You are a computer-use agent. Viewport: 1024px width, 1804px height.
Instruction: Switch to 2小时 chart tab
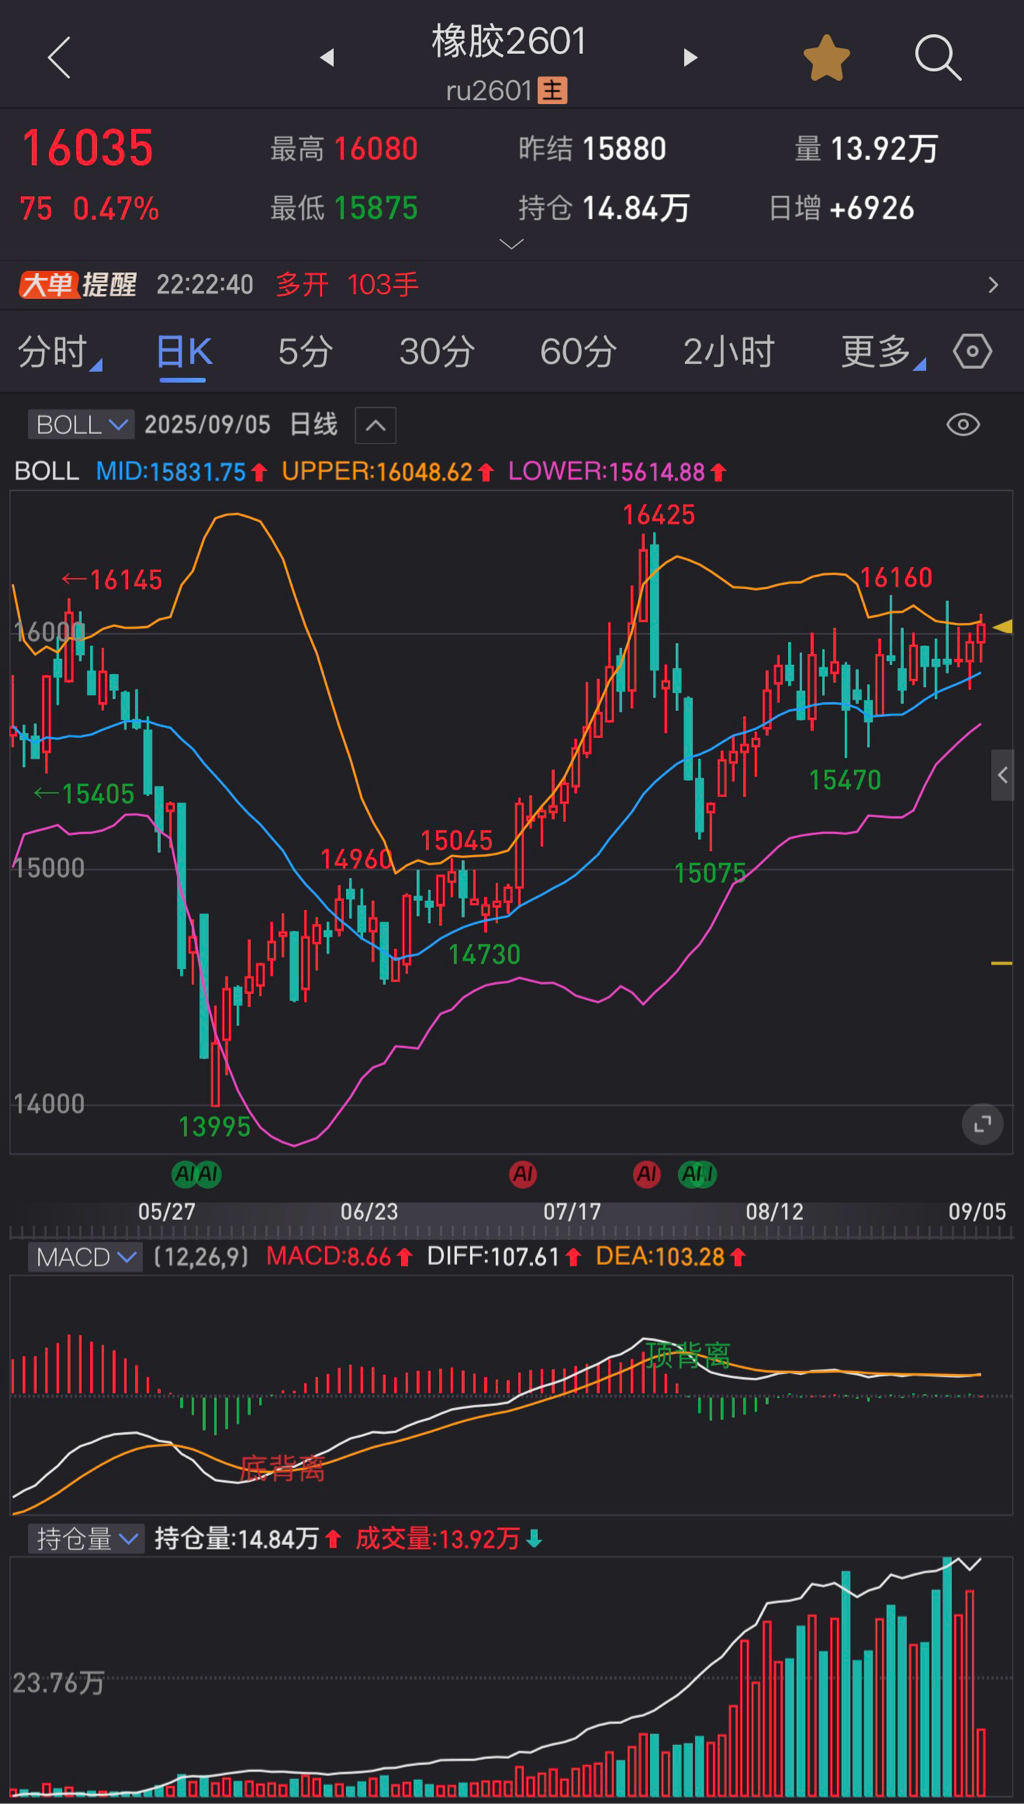[729, 352]
